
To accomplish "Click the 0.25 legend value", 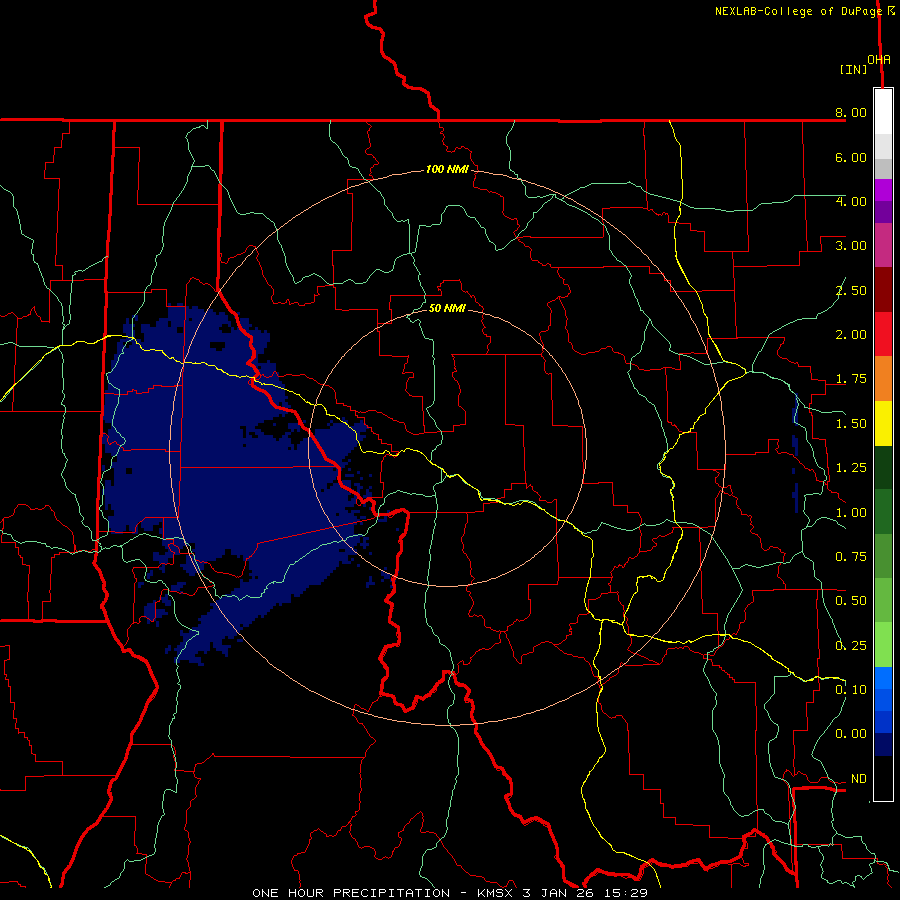I will click(851, 646).
